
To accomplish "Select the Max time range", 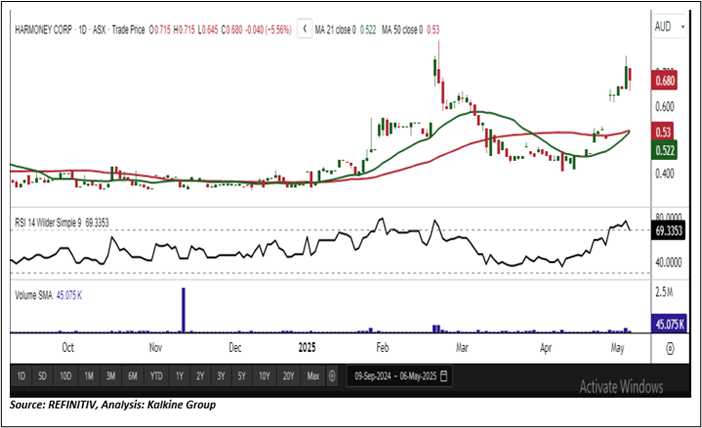I will (x=313, y=376).
